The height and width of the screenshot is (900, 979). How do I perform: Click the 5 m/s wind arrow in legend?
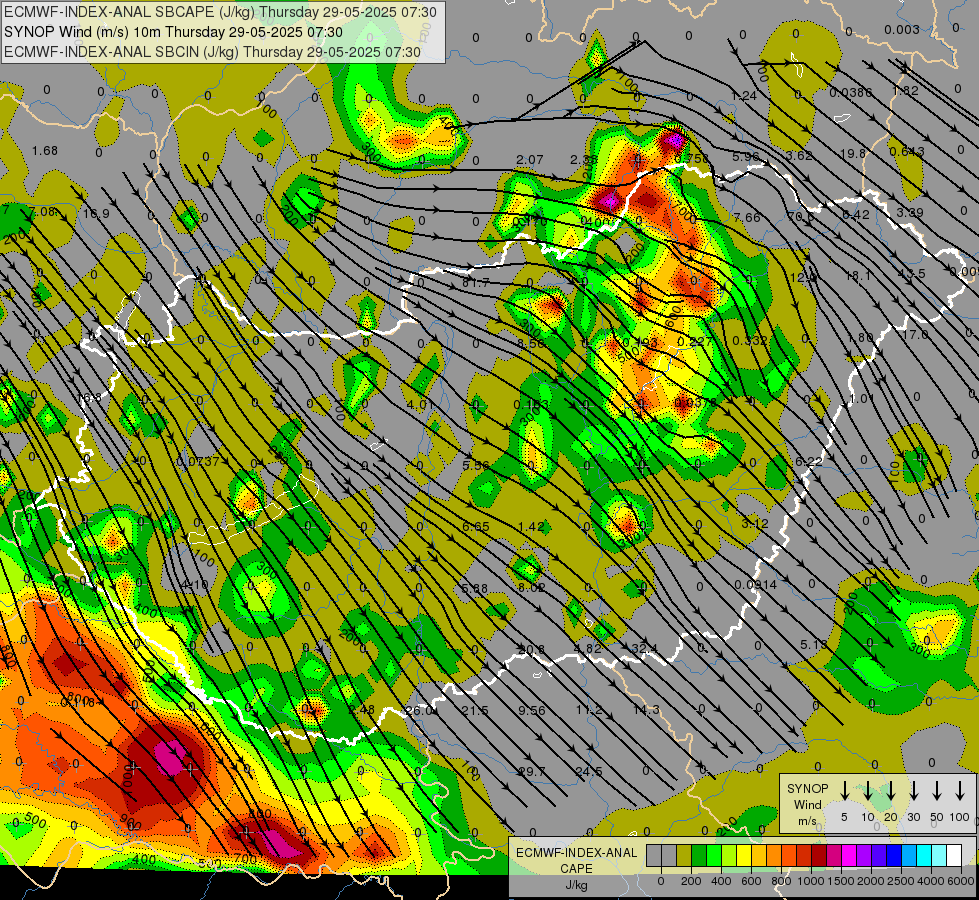844,790
